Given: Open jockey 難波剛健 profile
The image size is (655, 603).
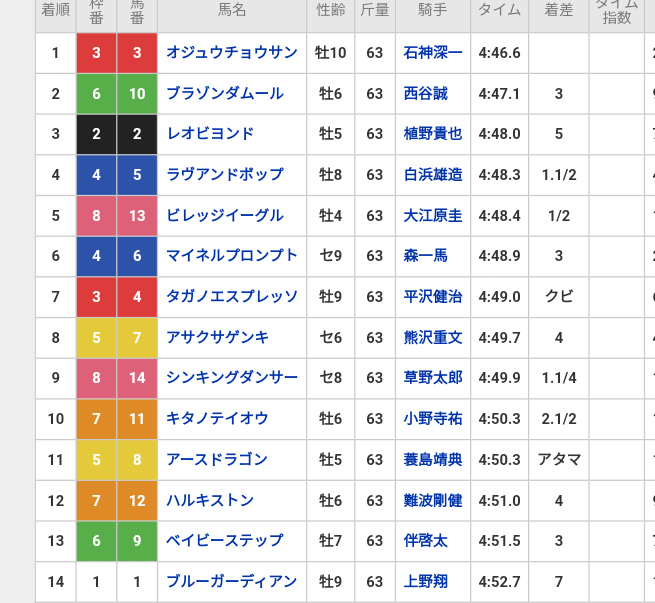Looking at the screenshot, I should (433, 500).
